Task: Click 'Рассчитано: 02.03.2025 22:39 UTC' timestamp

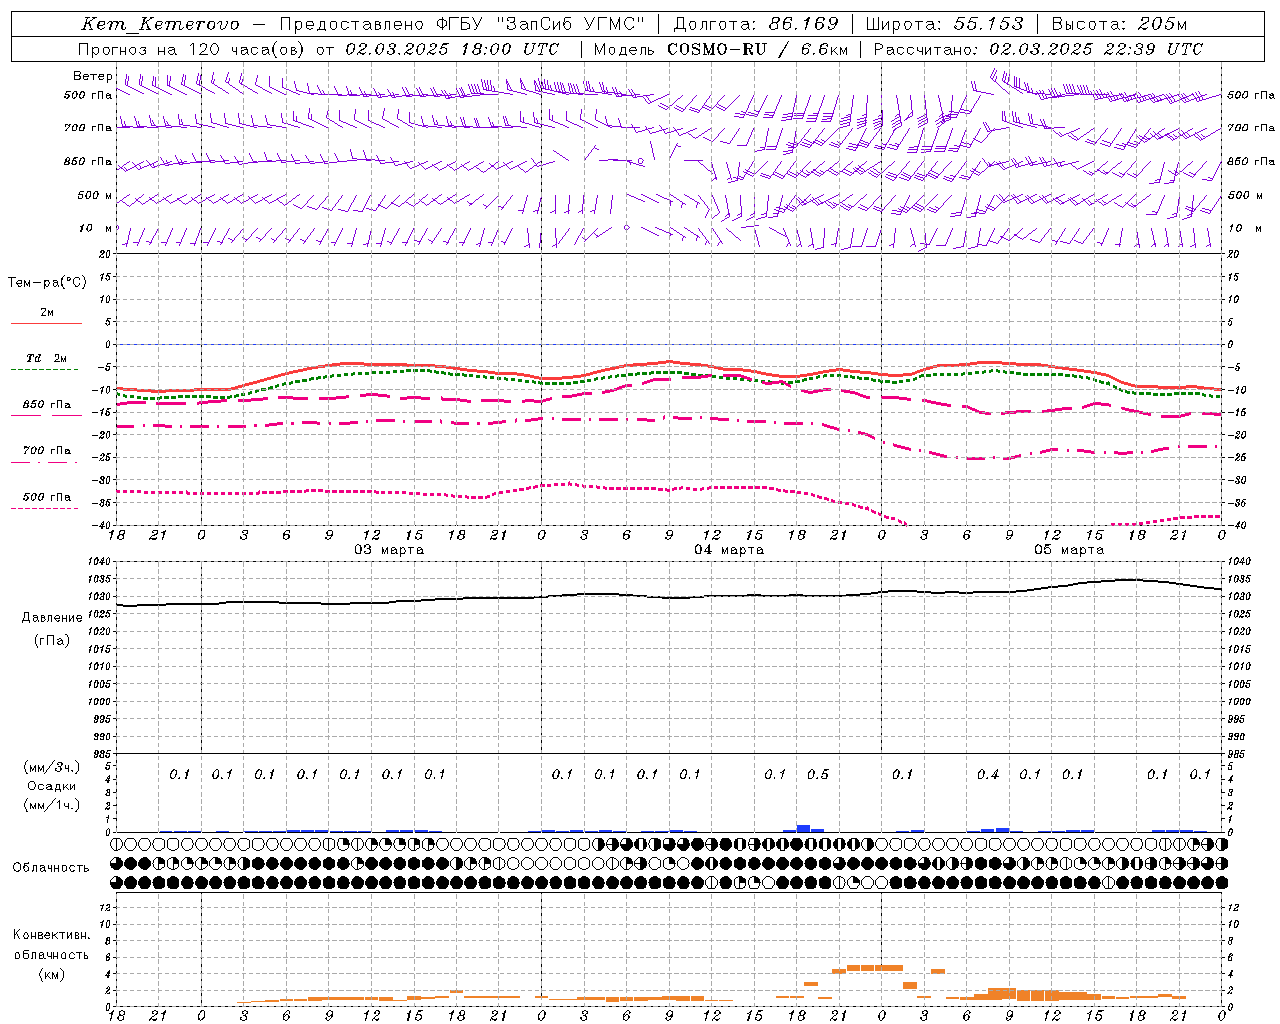Action: 1038,49
